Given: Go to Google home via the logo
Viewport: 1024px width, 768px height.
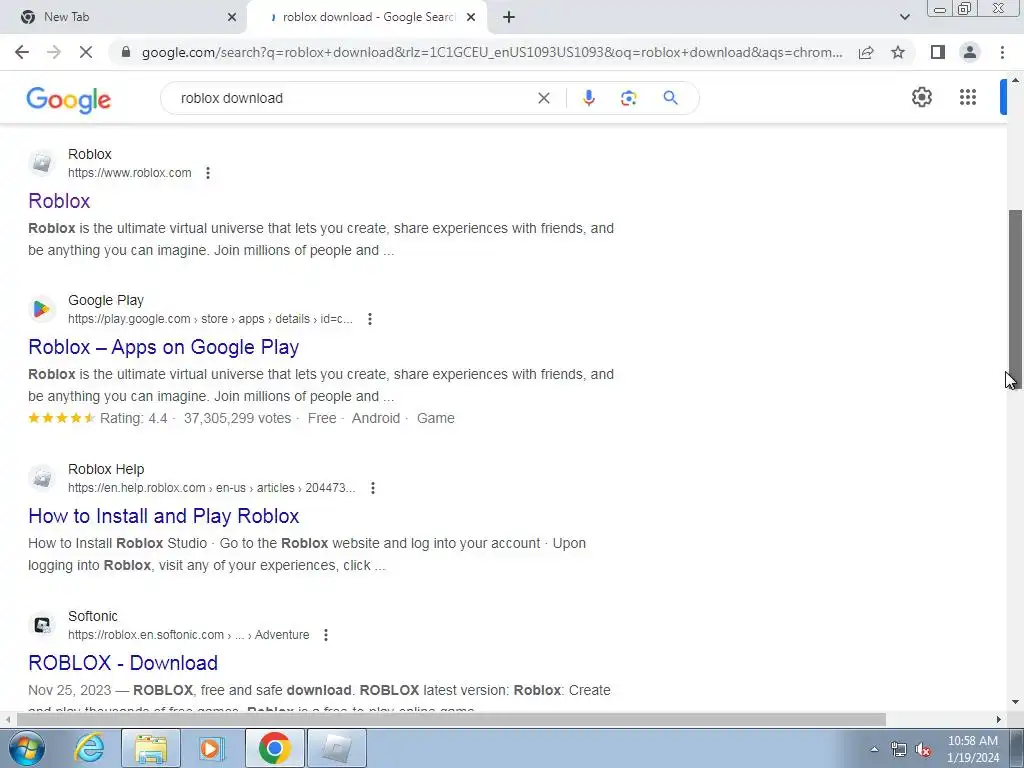Looking at the screenshot, I should 69,99.
